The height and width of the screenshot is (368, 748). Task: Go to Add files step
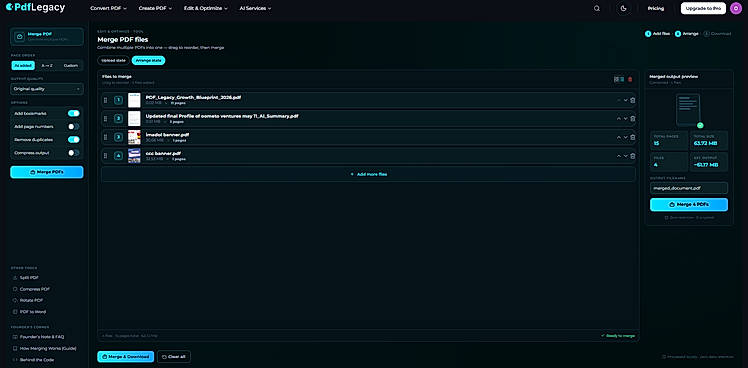(x=657, y=34)
